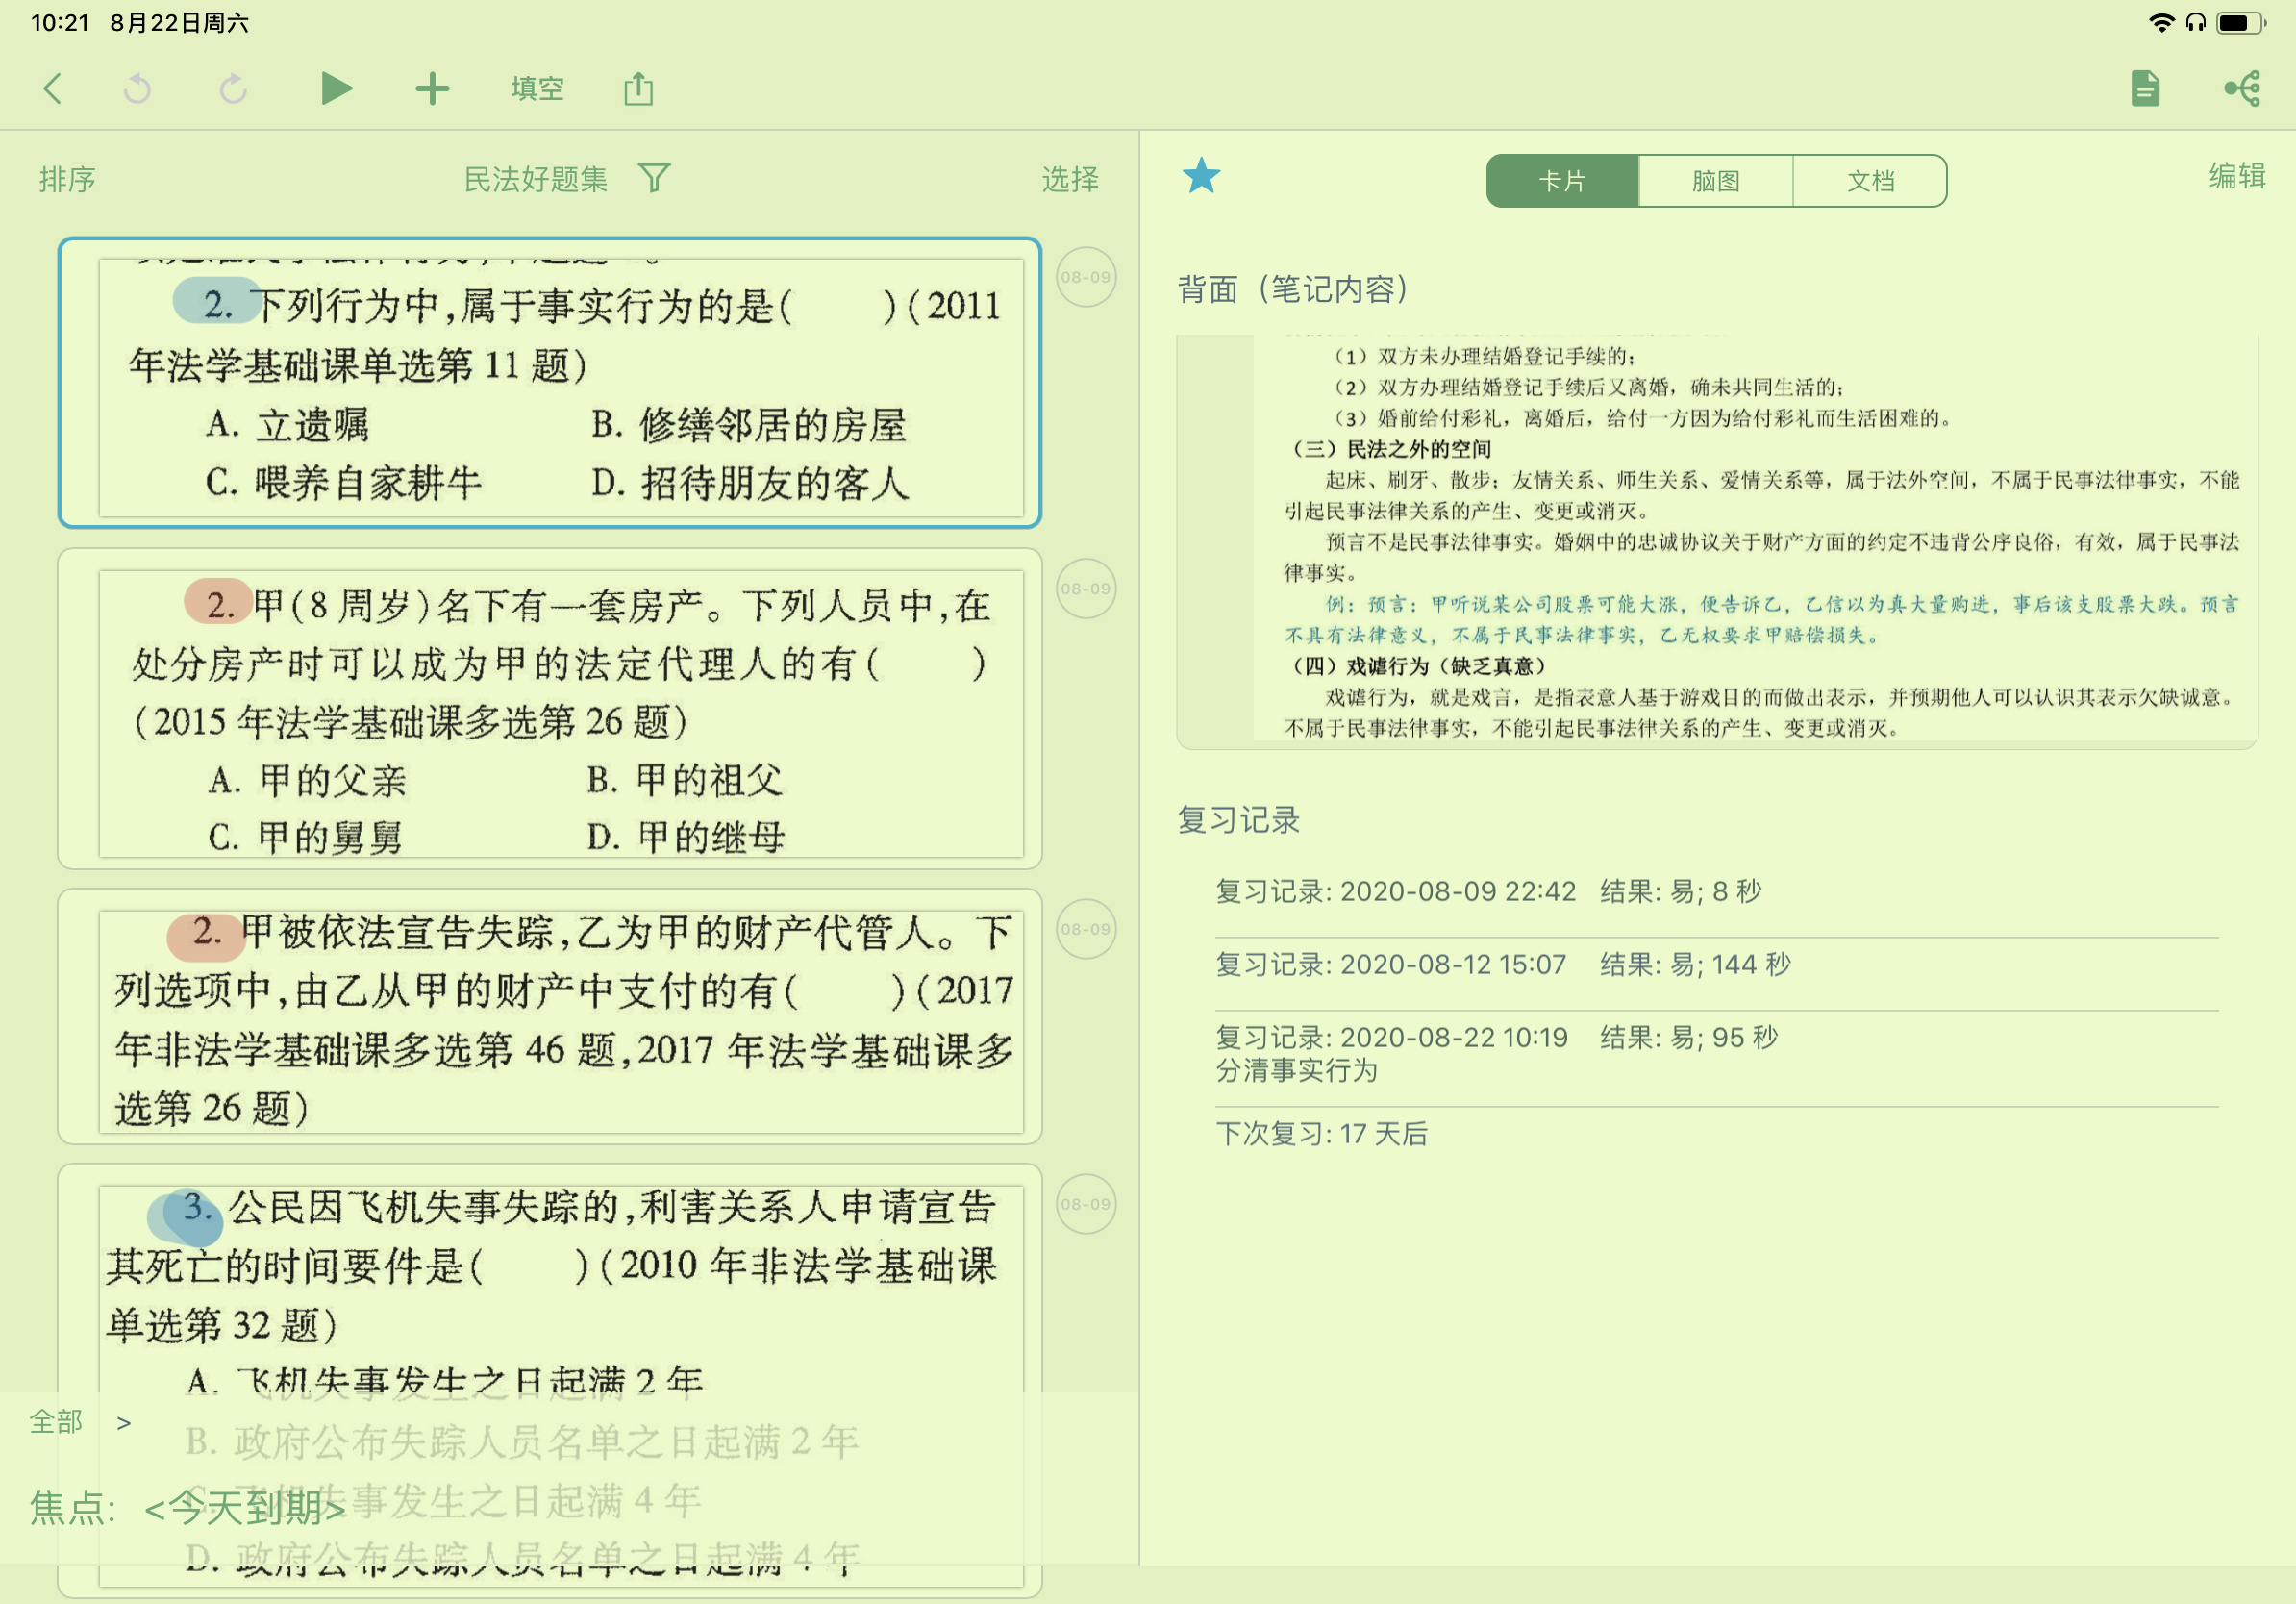The width and height of the screenshot is (2296, 1604).
Task: Click the headphones status icon
Action: pyautogui.click(x=2196, y=22)
